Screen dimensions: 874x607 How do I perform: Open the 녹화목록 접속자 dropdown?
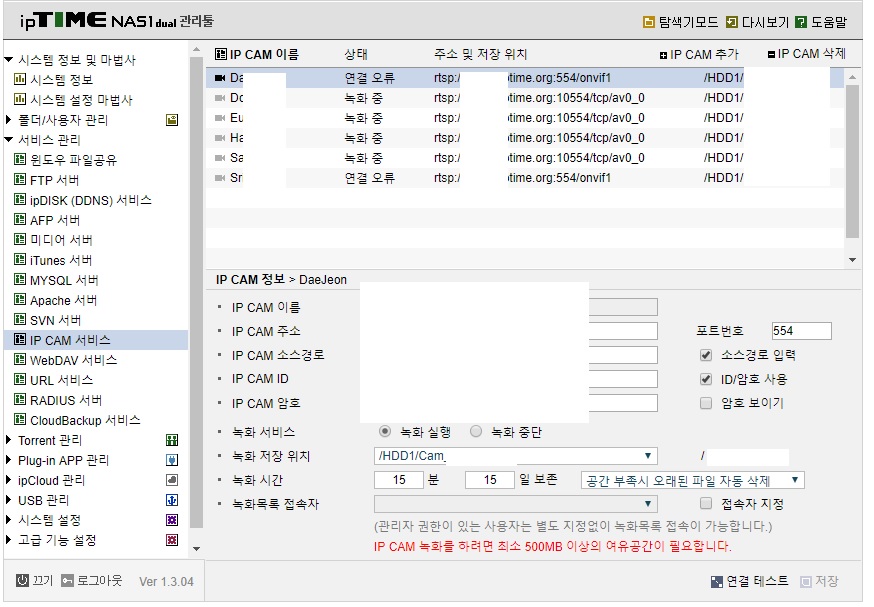coord(516,504)
